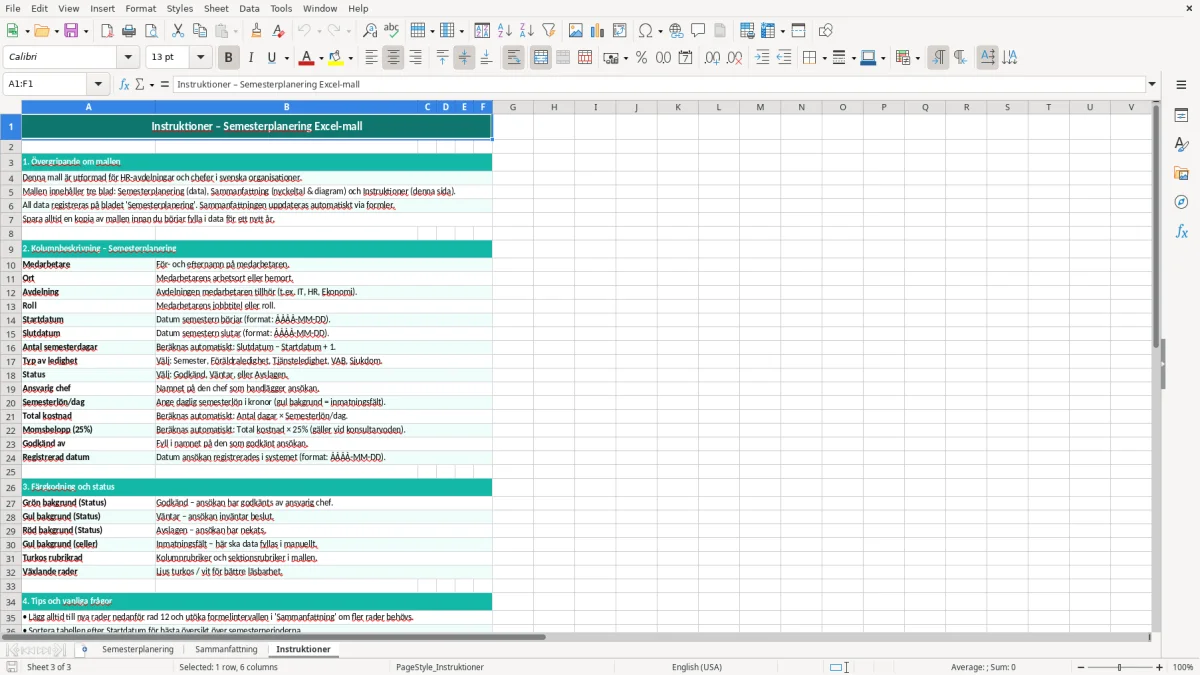The width and height of the screenshot is (1200, 675).
Task: Click the Save document icon
Action: tap(72, 31)
